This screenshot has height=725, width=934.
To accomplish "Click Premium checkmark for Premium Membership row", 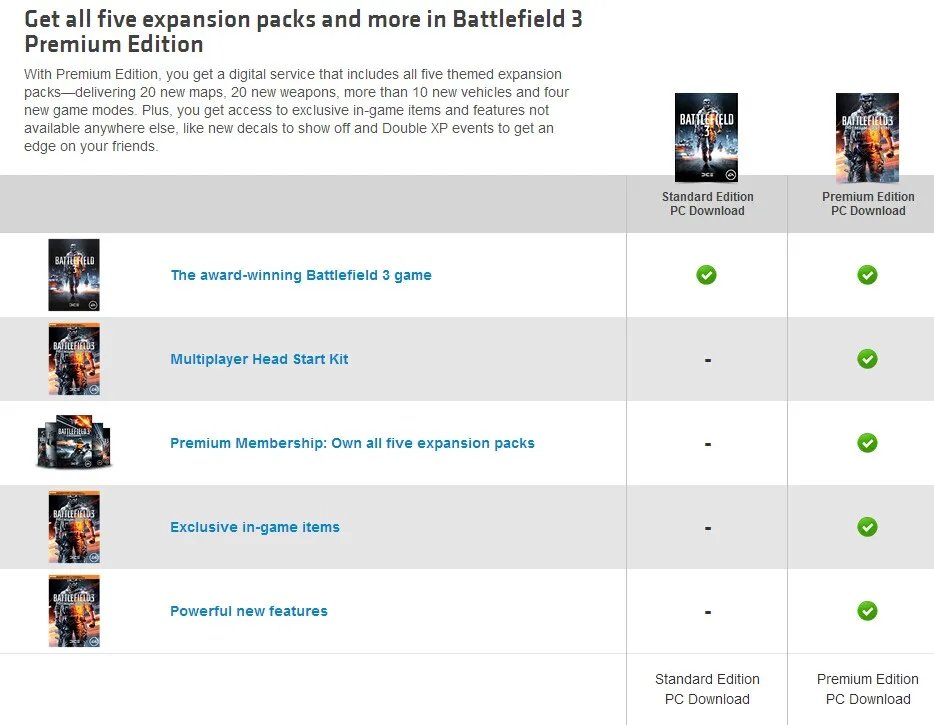I will point(867,443).
